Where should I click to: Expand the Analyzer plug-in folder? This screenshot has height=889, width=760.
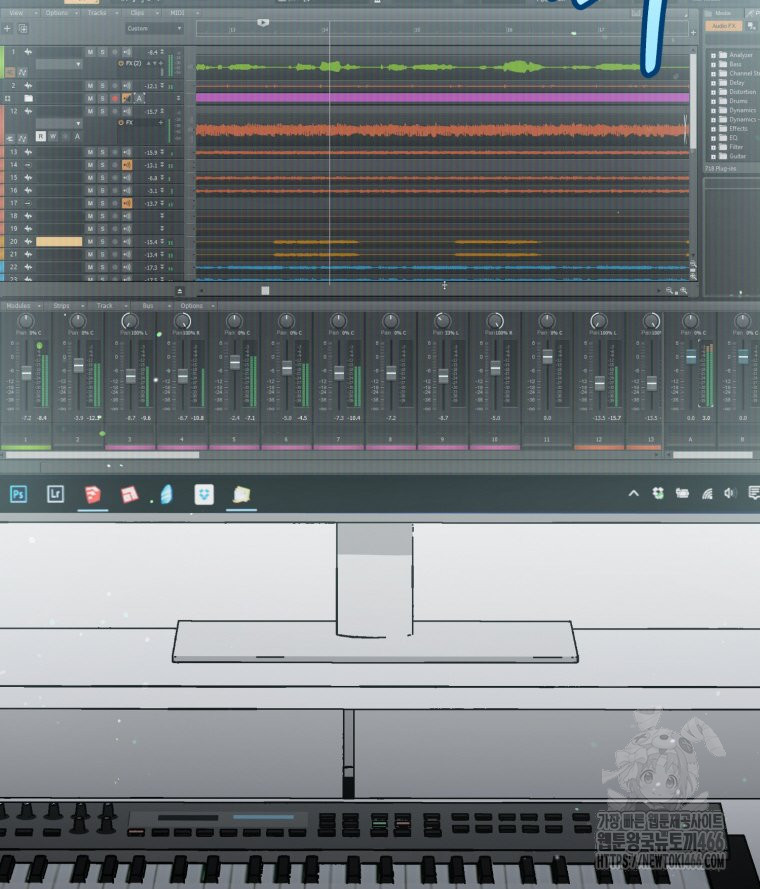(713, 55)
